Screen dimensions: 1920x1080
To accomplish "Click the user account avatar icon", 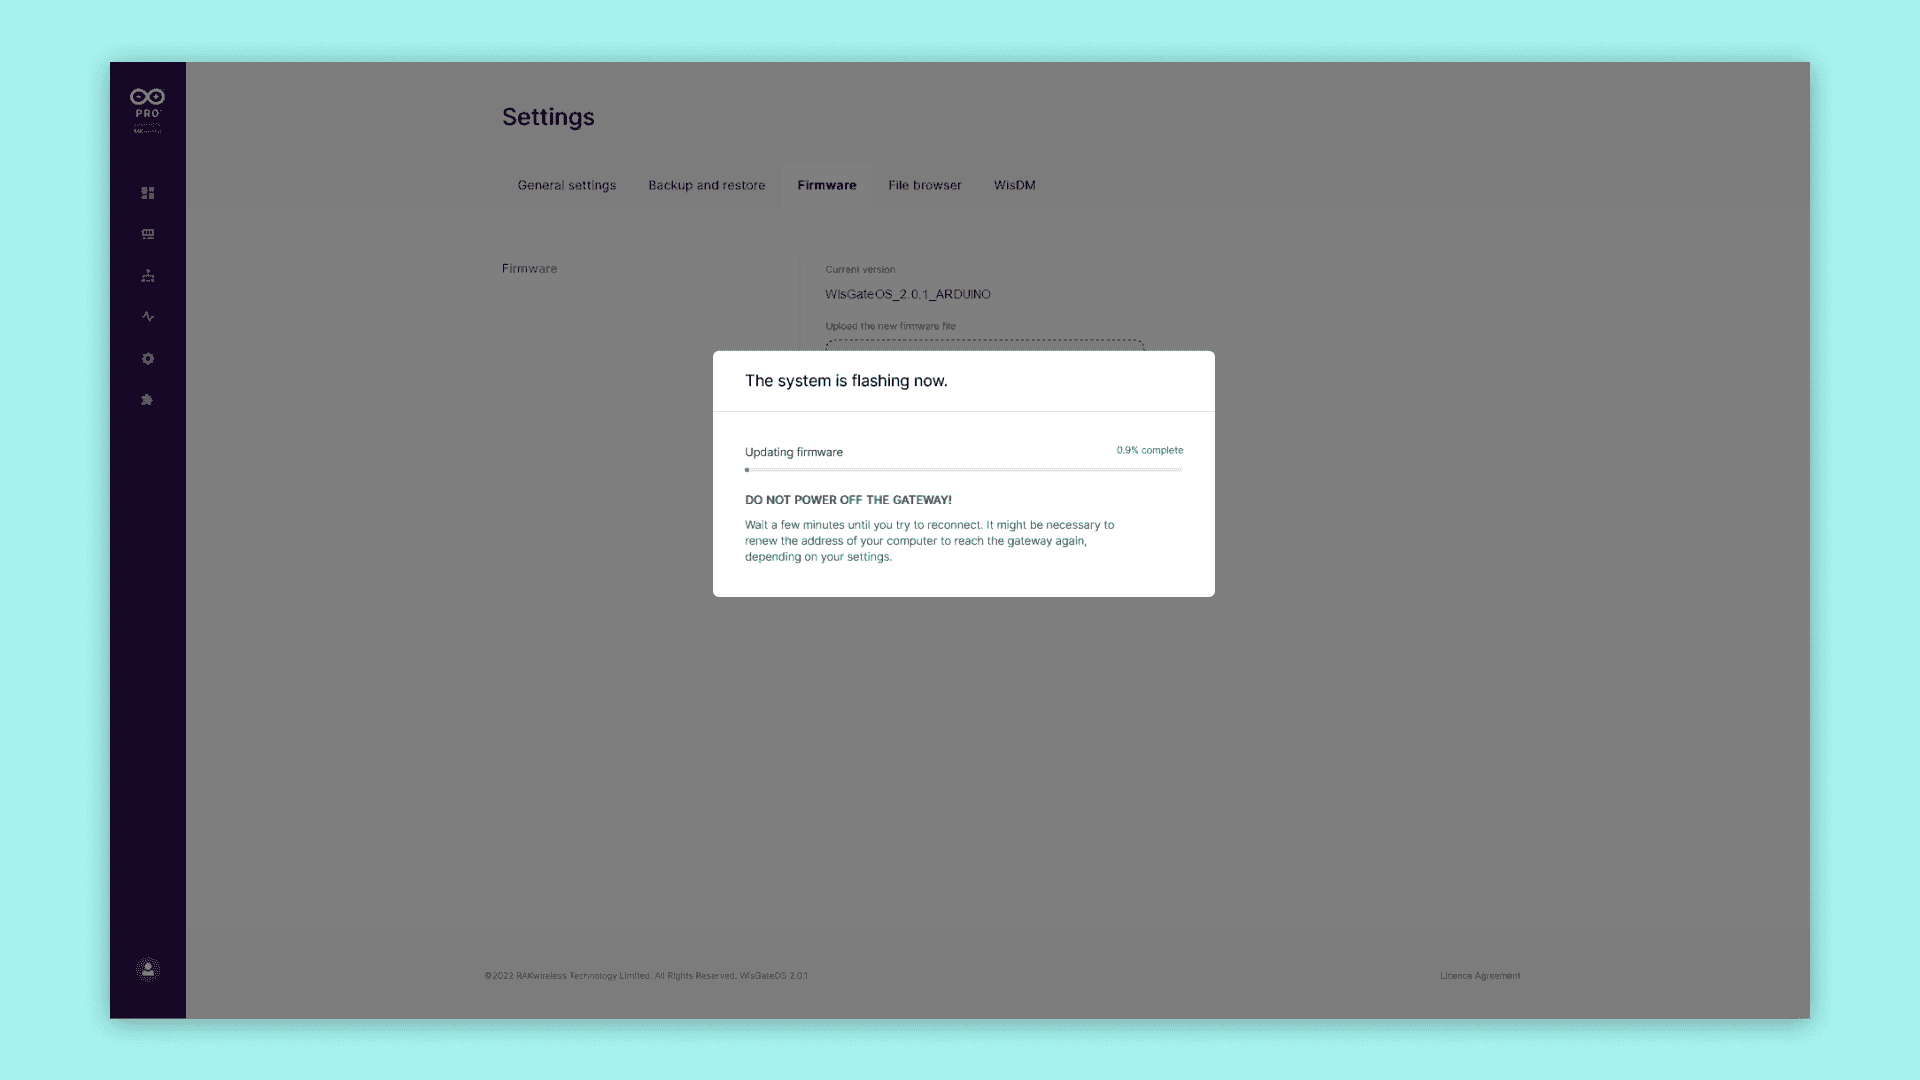I will 148,969.
